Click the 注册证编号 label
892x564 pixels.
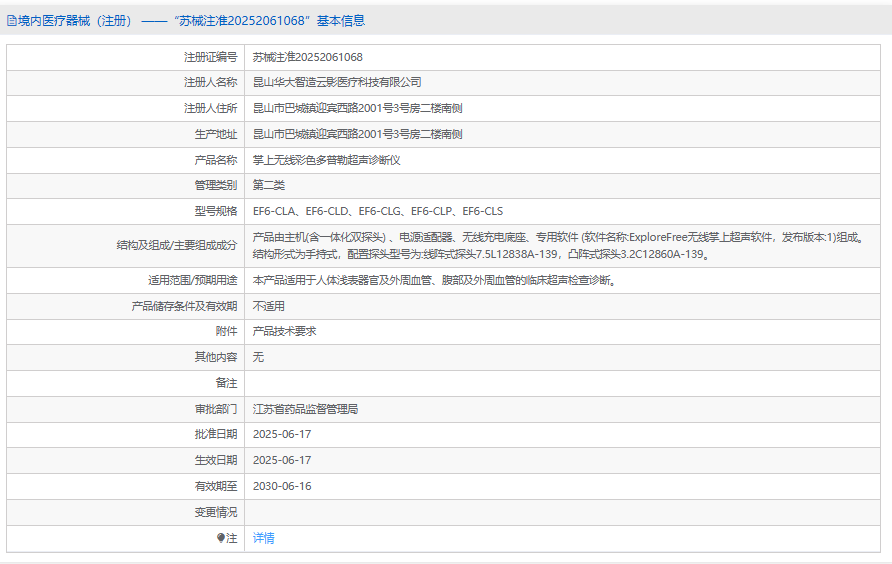click(x=210, y=57)
